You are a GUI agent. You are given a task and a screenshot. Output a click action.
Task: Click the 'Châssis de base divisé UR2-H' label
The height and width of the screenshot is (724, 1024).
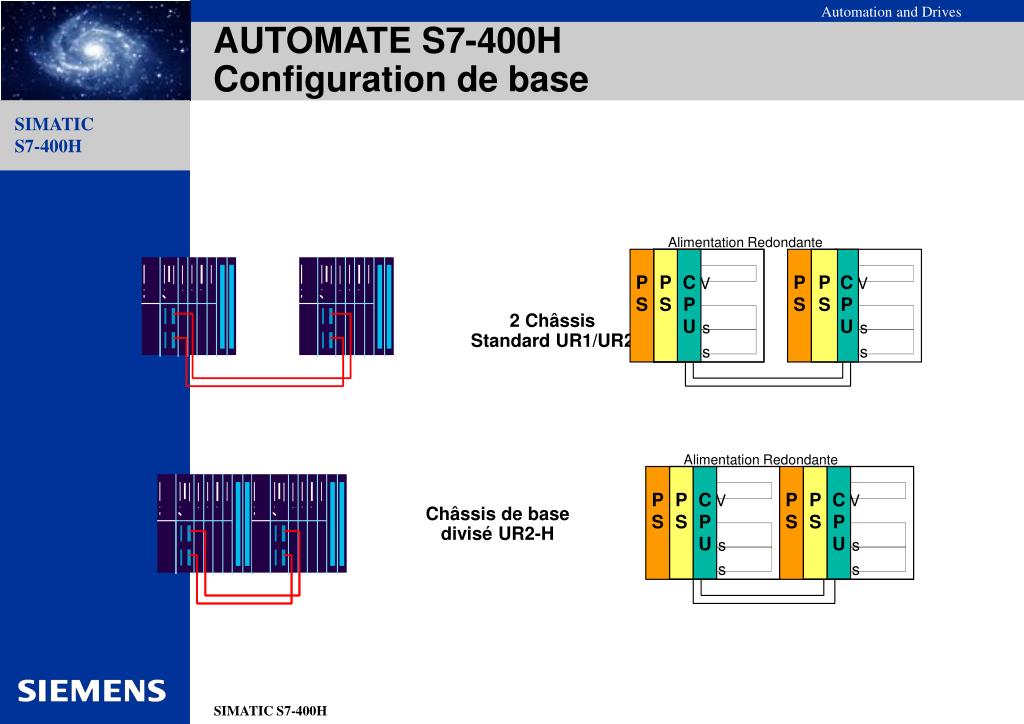coord(497,524)
